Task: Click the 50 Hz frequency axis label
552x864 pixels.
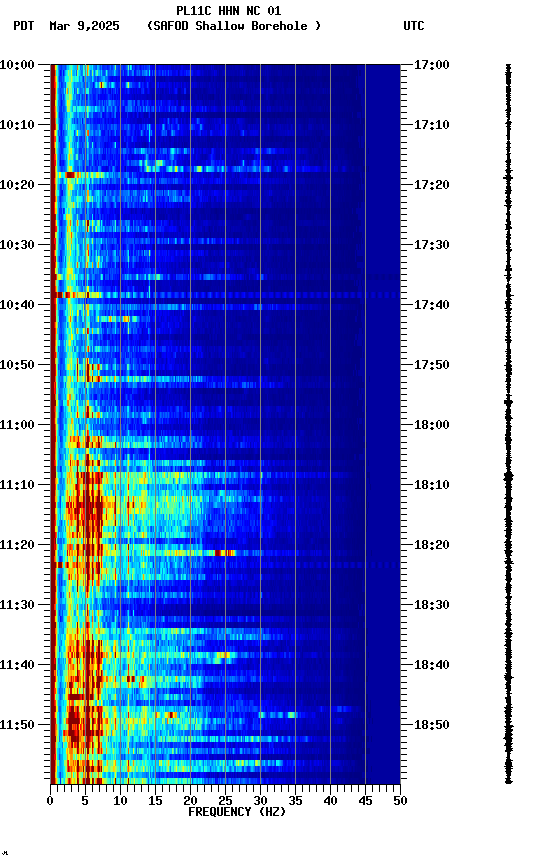Action: [400, 801]
